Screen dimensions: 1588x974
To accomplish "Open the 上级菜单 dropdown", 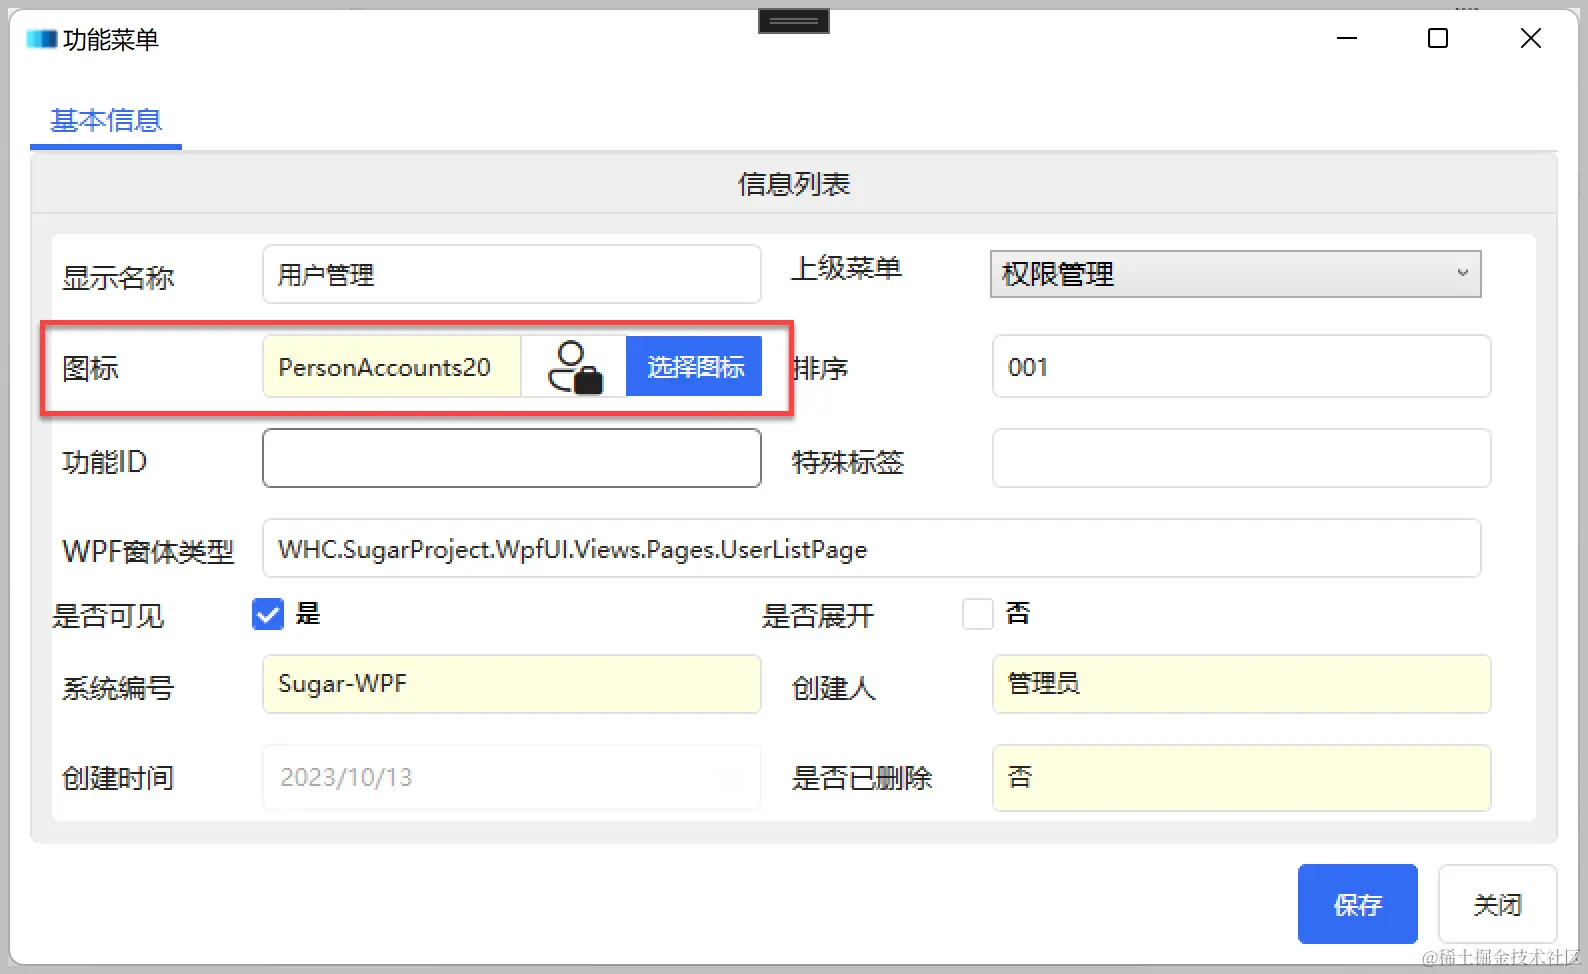I will (1235, 274).
